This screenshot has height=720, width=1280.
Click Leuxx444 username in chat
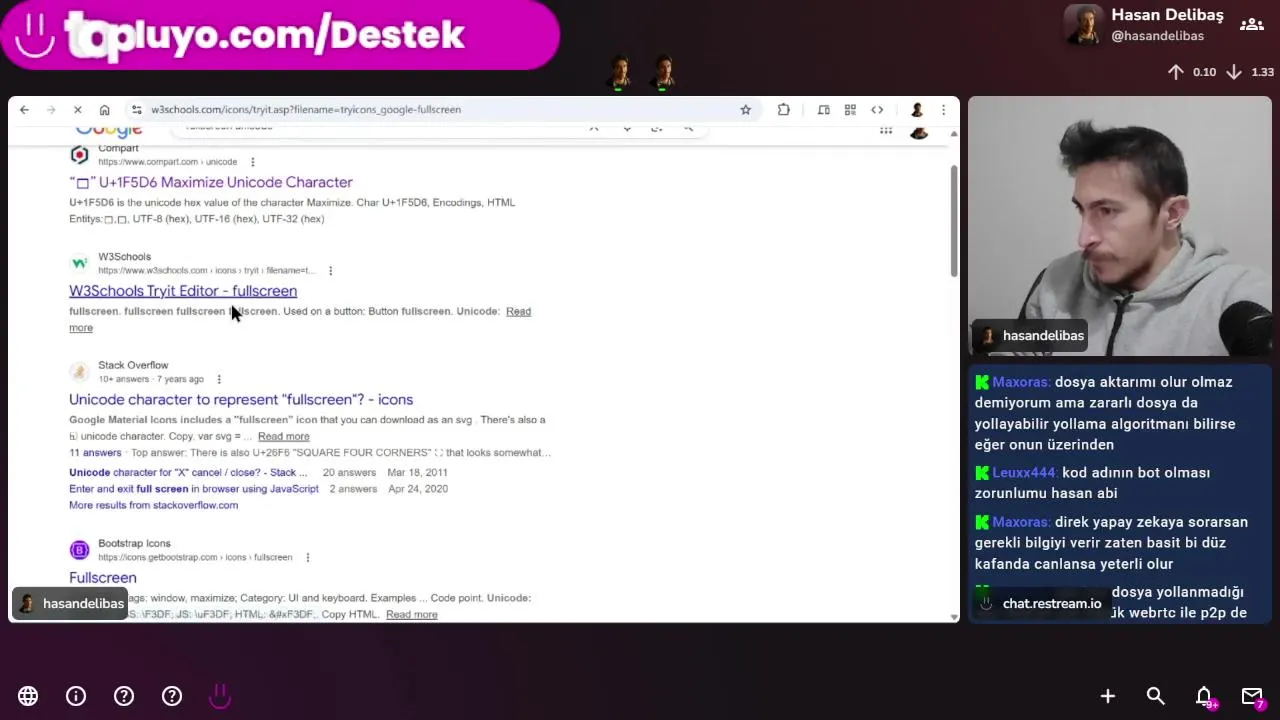[1024, 473]
